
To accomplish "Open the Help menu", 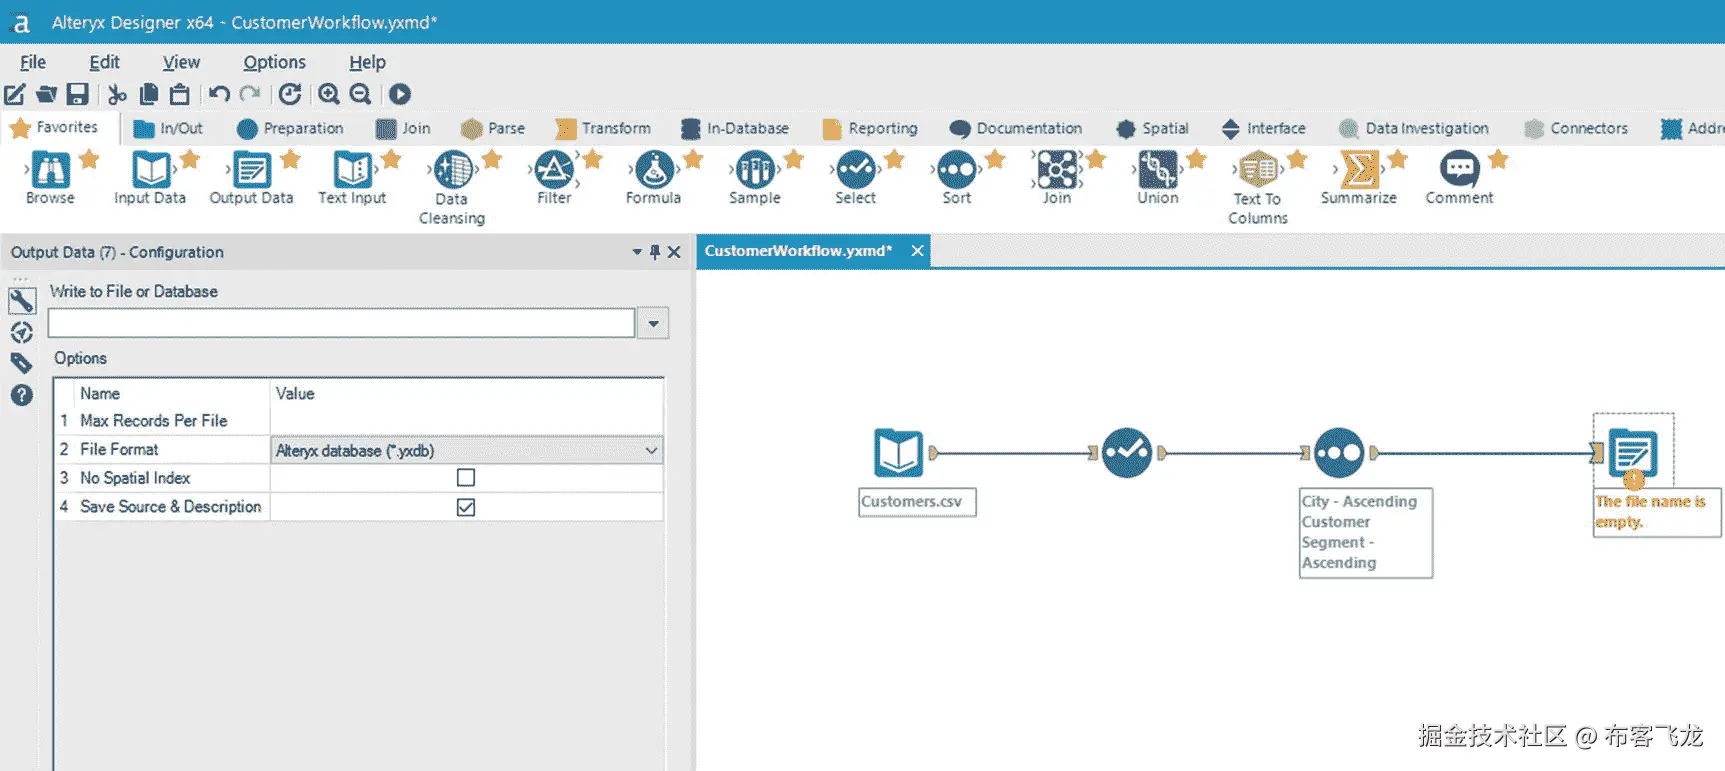I will pyautogui.click(x=367, y=62).
